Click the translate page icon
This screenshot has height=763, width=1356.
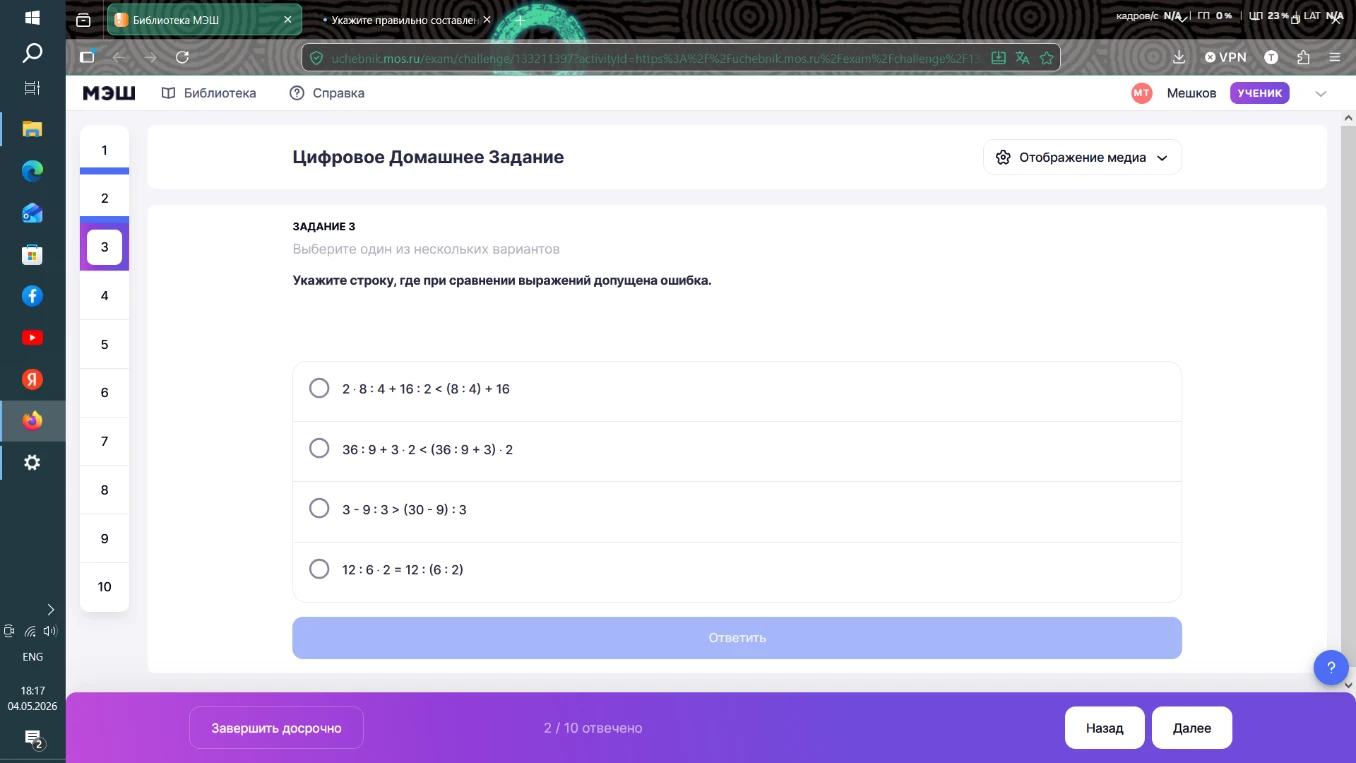coord(1022,58)
